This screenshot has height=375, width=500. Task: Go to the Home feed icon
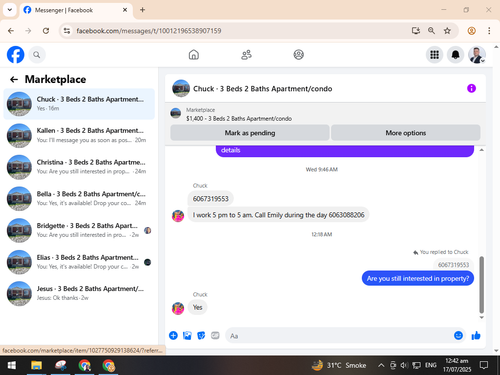[x=194, y=55]
